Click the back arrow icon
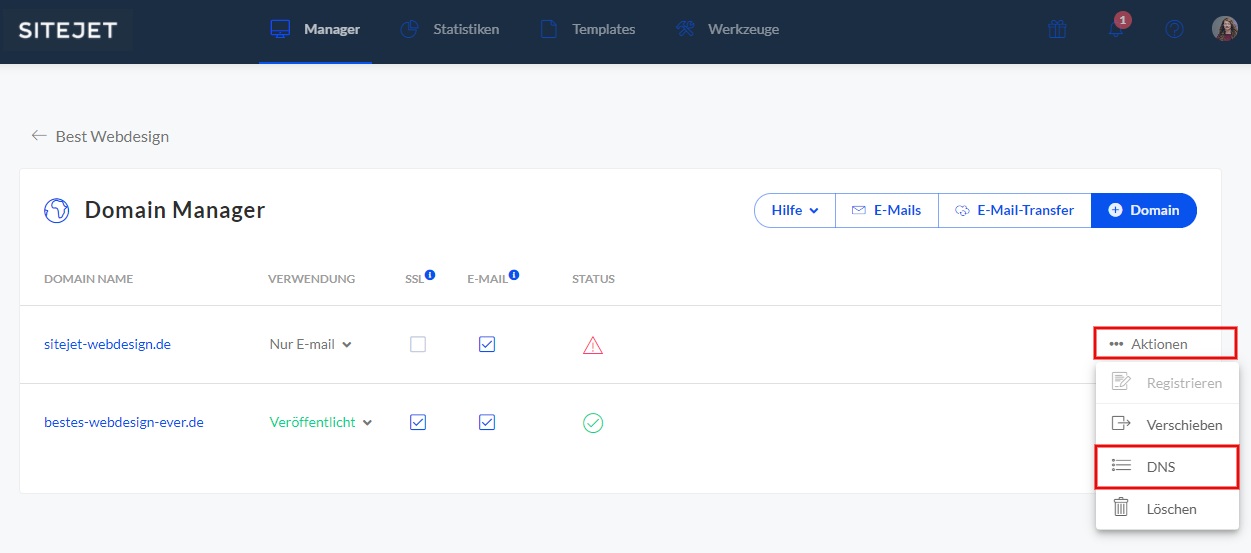1251x553 pixels. [x=39, y=136]
